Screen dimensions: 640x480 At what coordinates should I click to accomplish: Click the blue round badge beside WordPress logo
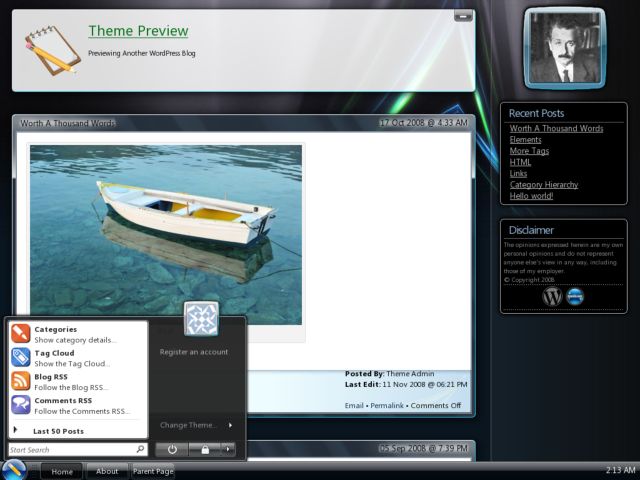(x=575, y=297)
